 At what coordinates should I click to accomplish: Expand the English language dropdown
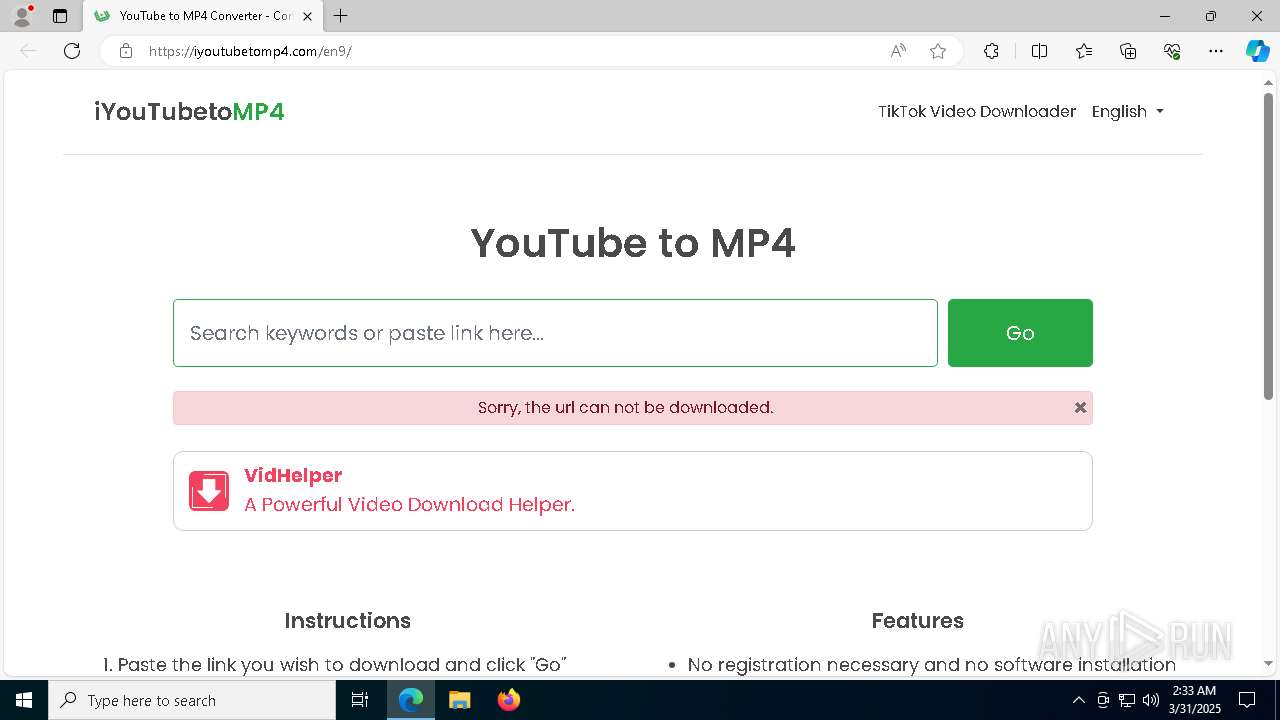1127,111
